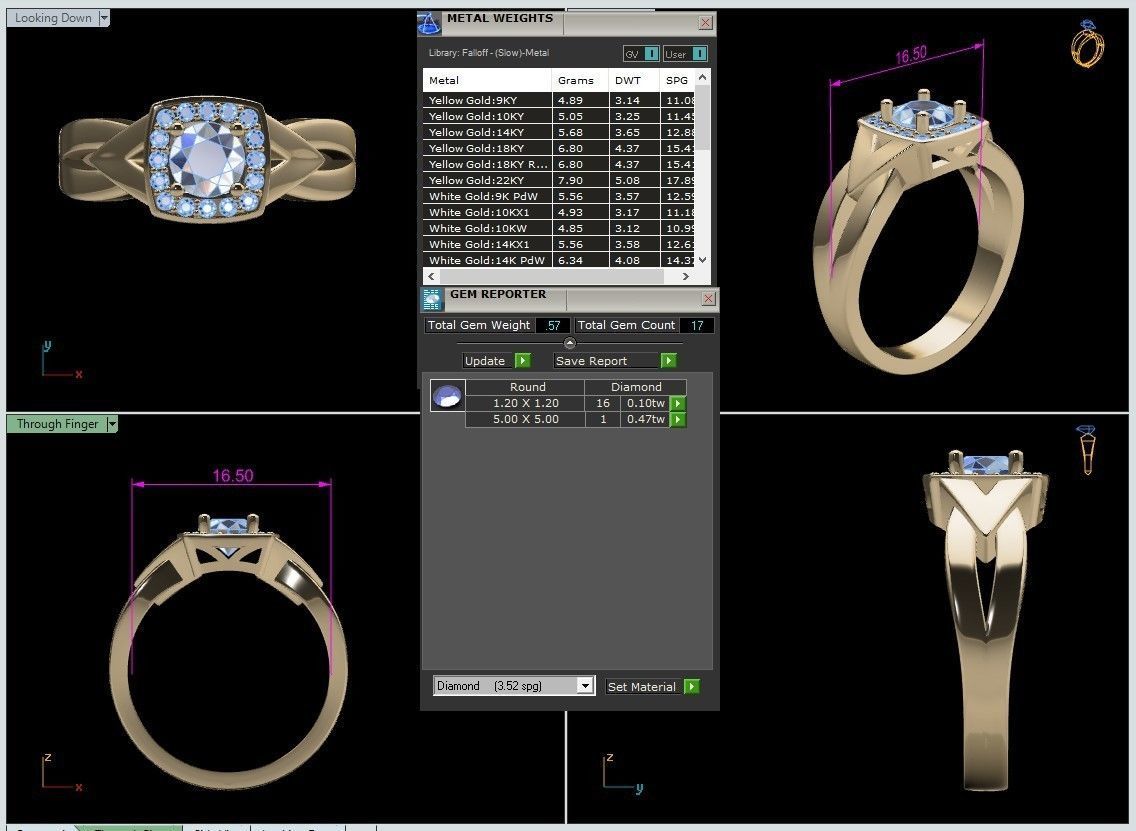This screenshot has width=1136, height=831.
Task: Click metal table scroll-right arrow
Action: click(685, 276)
